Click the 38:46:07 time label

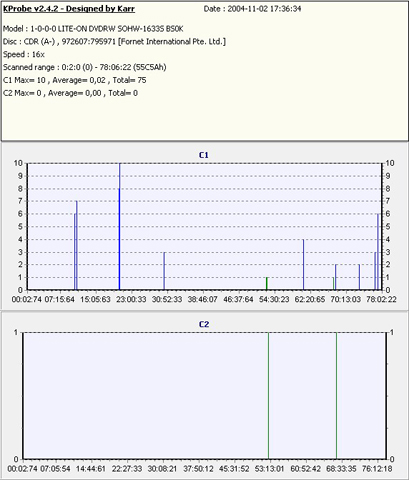202,299
